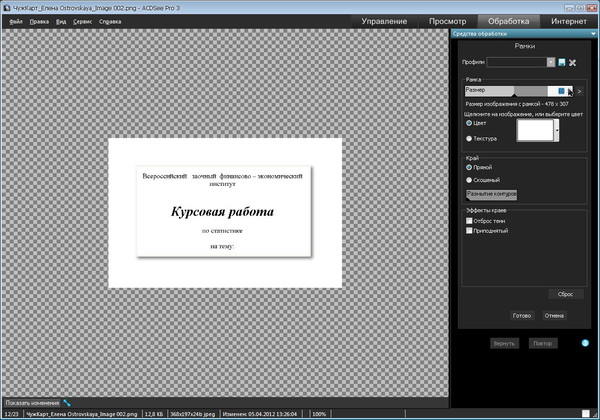Click the Показать изменения button

(32, 403)
